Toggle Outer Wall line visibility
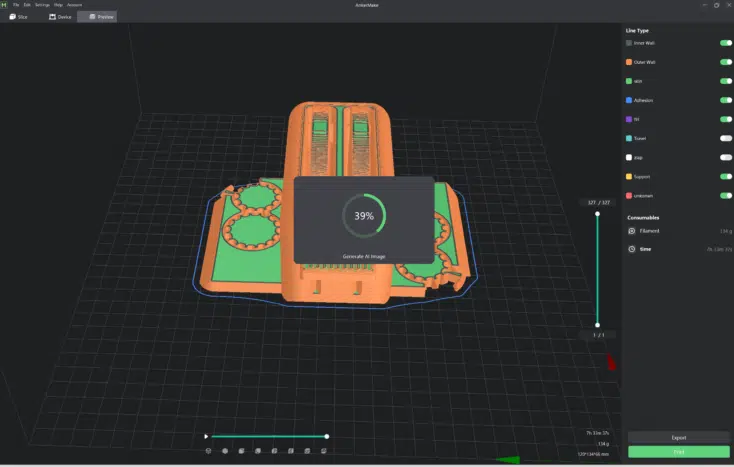The height and width of the screenshot is (467, 734). click(x=725, y=62)
